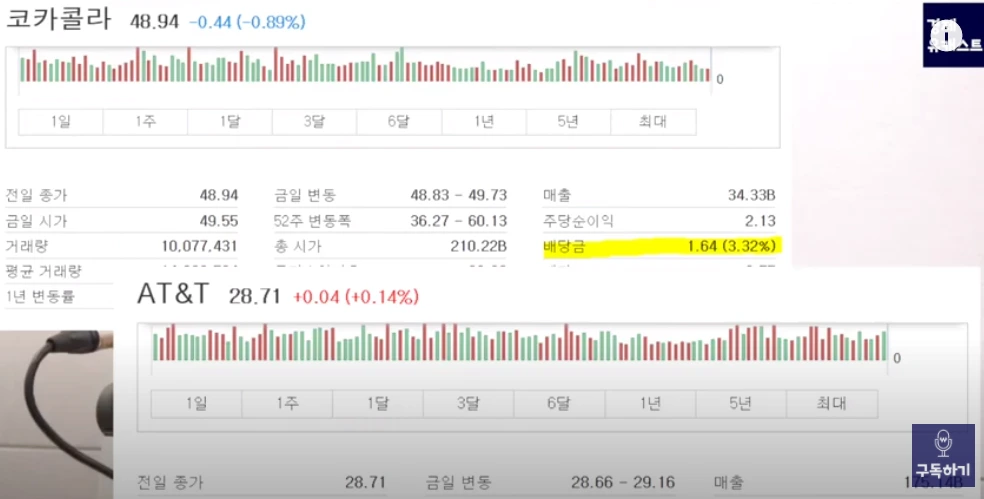This screenshot has width=984, height=499.
Task: Click the 금일 시가 value 49.55
Action: point(219,221)
